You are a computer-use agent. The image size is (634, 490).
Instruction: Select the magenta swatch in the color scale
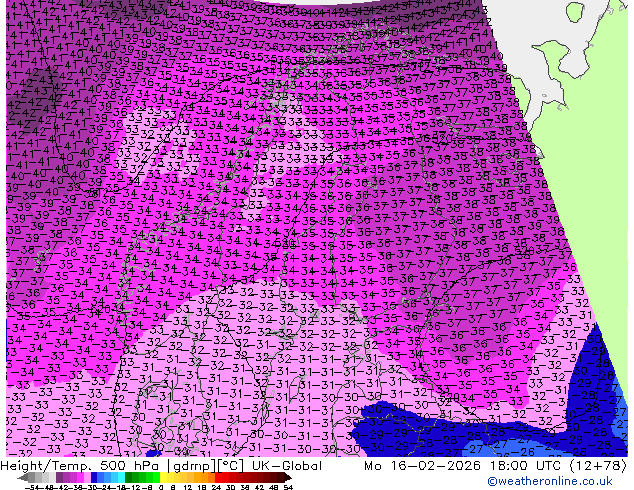80,478
